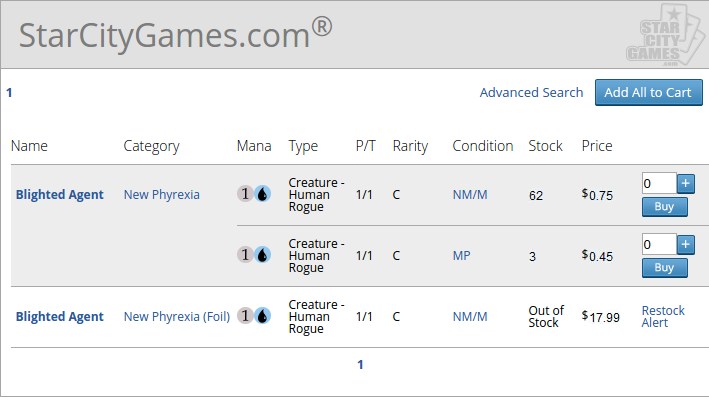
Task: Open the New Phyrexia (Foil) category
Action: click(x=177, y=317)
